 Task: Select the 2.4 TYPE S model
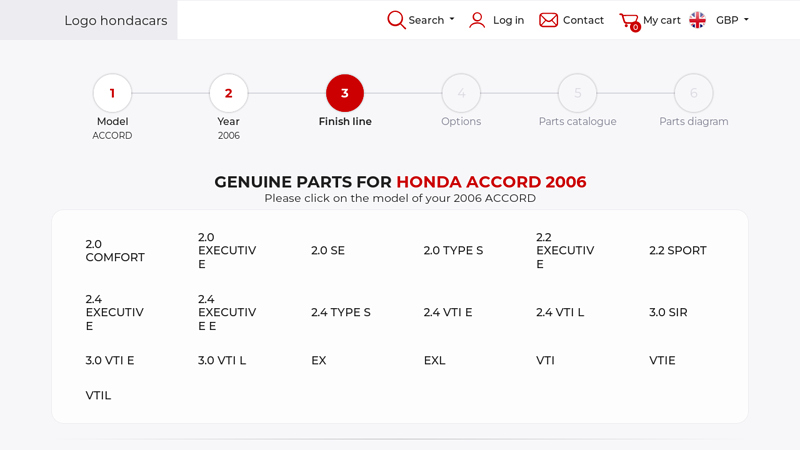click(x=341, y=312)
